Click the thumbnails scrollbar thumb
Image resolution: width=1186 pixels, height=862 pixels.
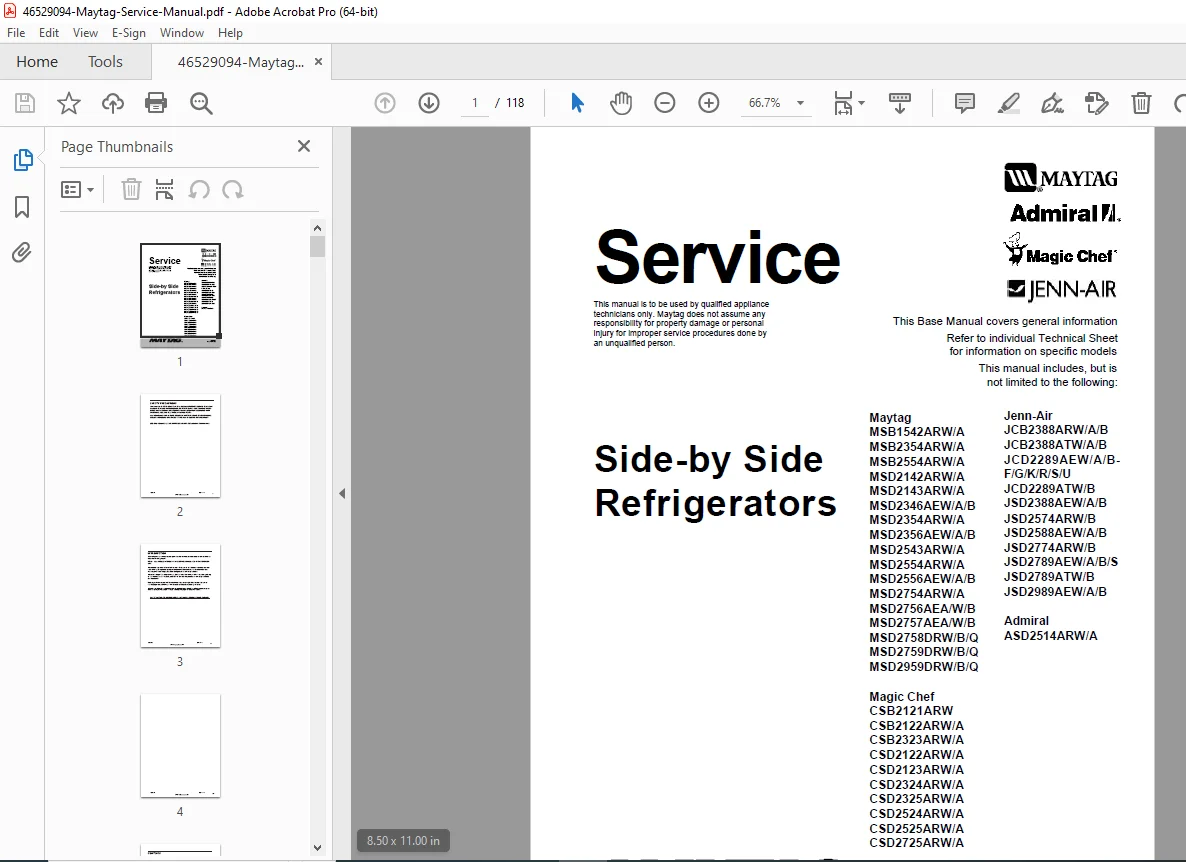click(x=318, y=247)
